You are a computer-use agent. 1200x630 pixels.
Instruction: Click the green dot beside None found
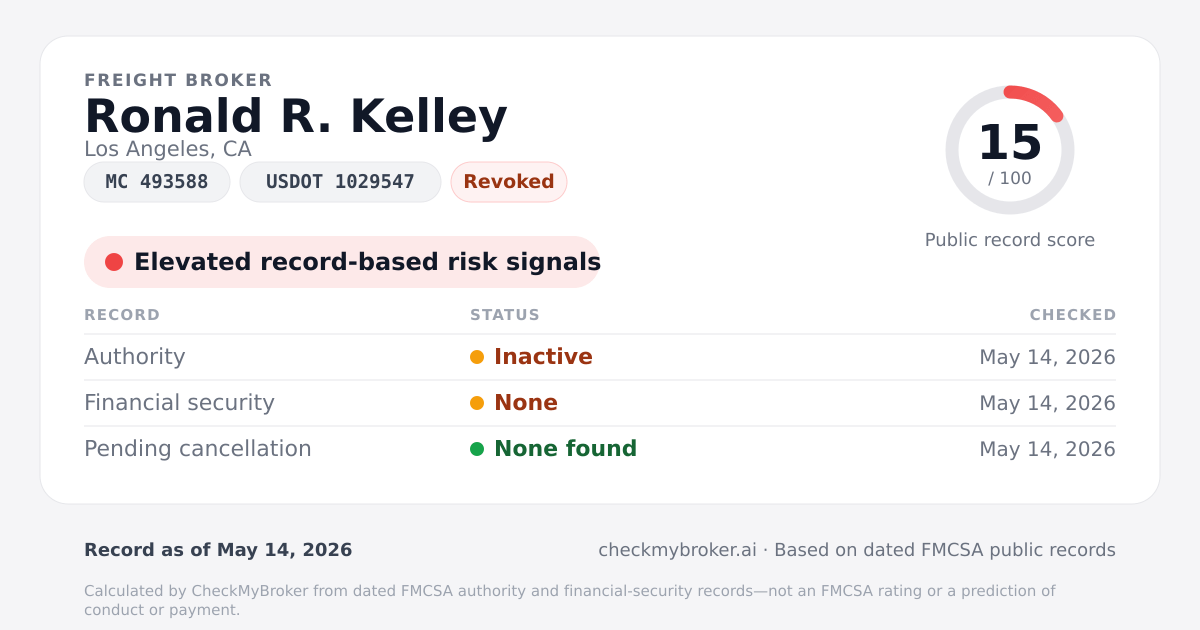tap(477, 449)
